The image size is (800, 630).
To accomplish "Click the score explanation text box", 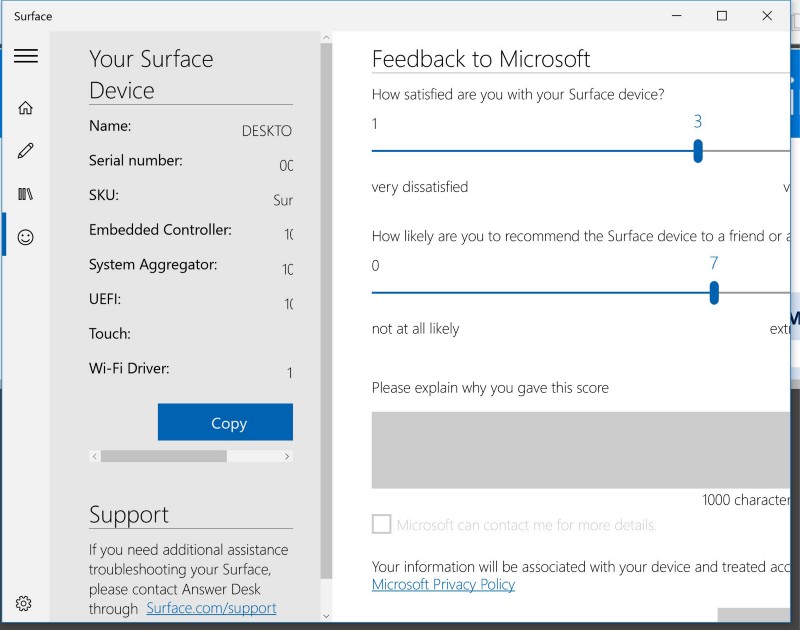I will pos(580,449).
